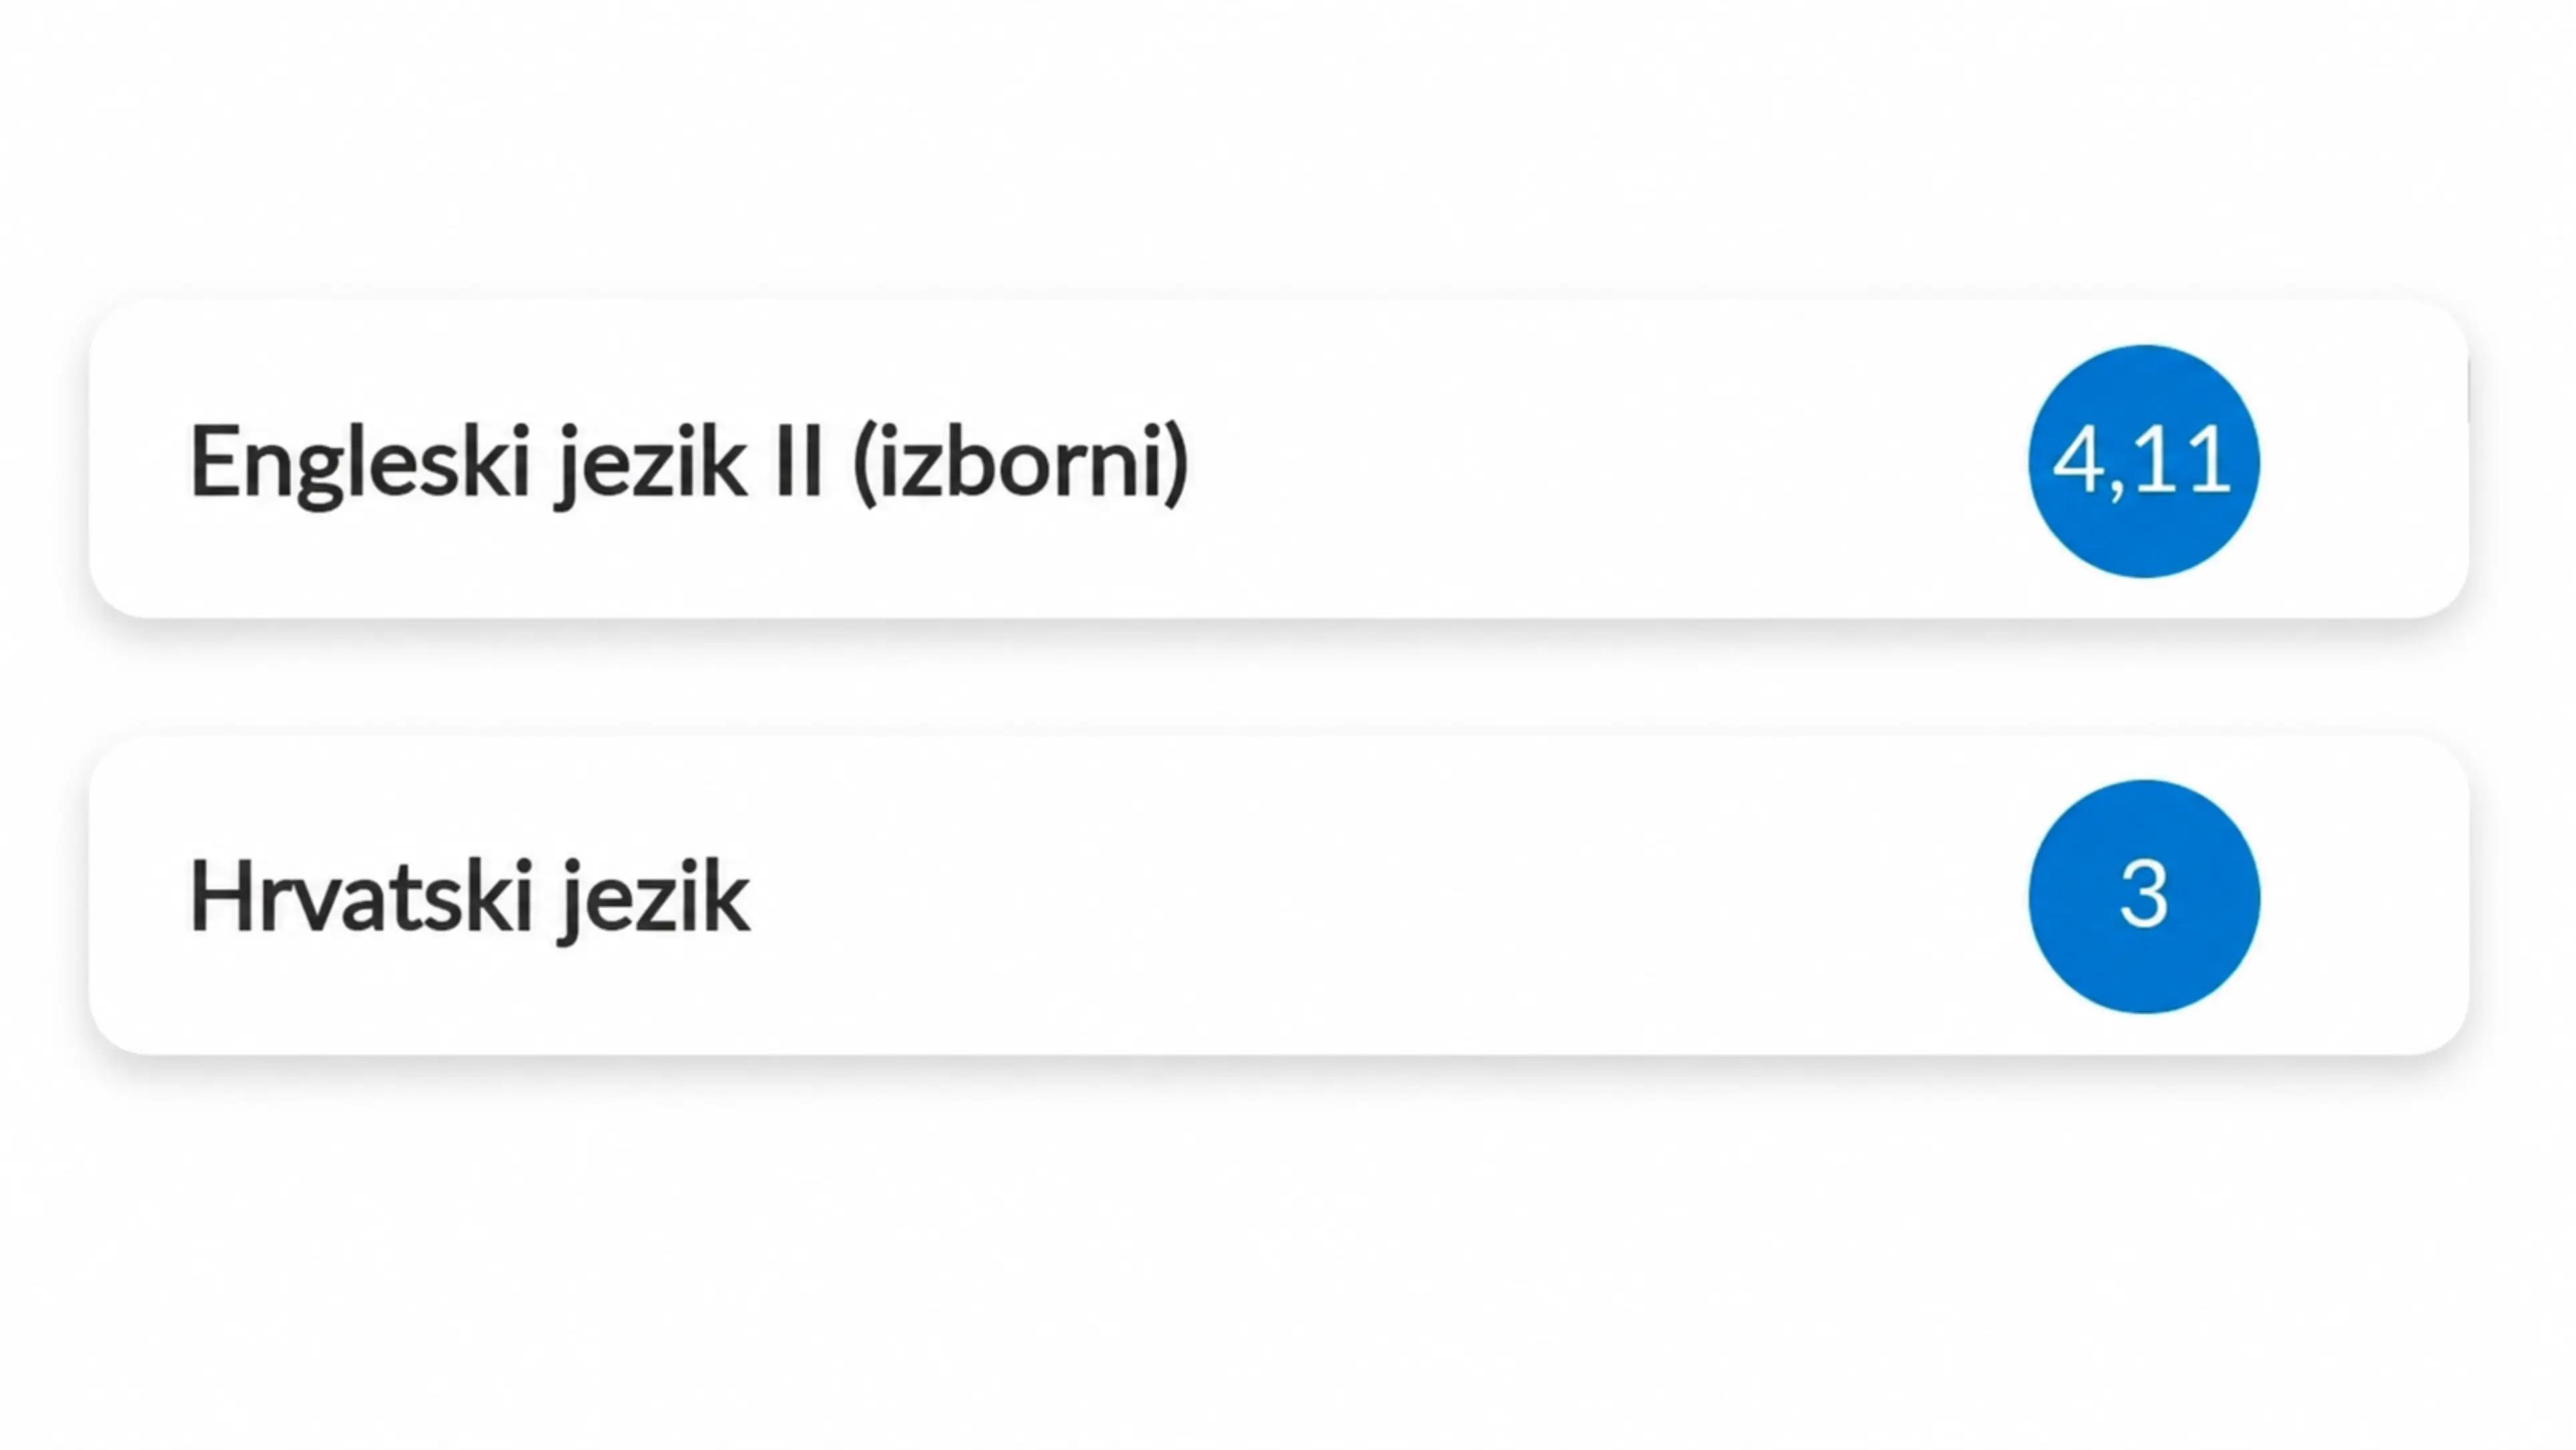Tap the circle icon next to Hrvatski jezik
Viewport: 2576px width, 1450px height.
tap(2143, 896)
